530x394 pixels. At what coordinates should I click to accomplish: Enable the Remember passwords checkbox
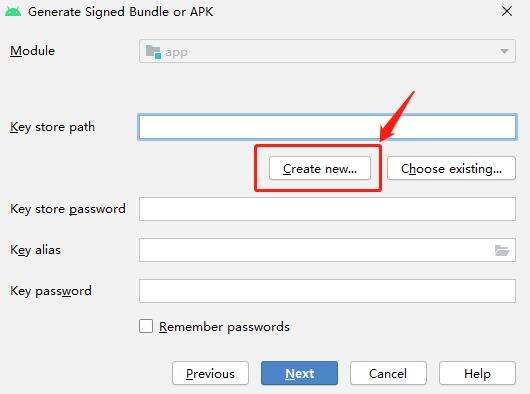(x=146, y=326)
